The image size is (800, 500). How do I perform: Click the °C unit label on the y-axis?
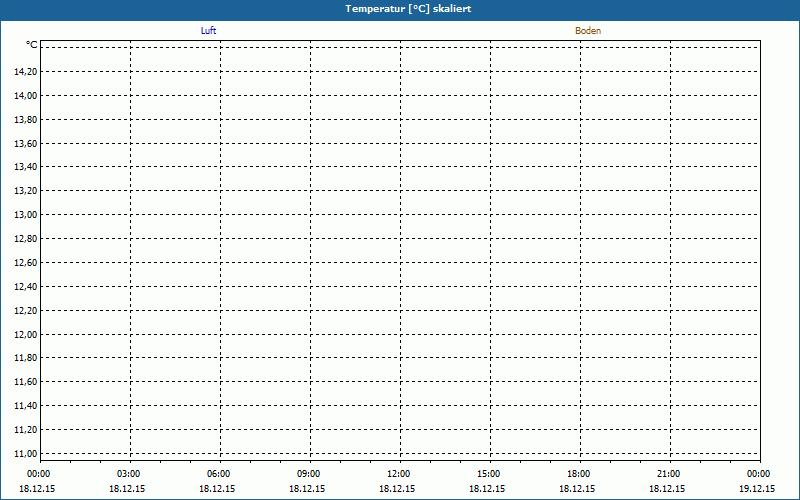click(32, 45)
